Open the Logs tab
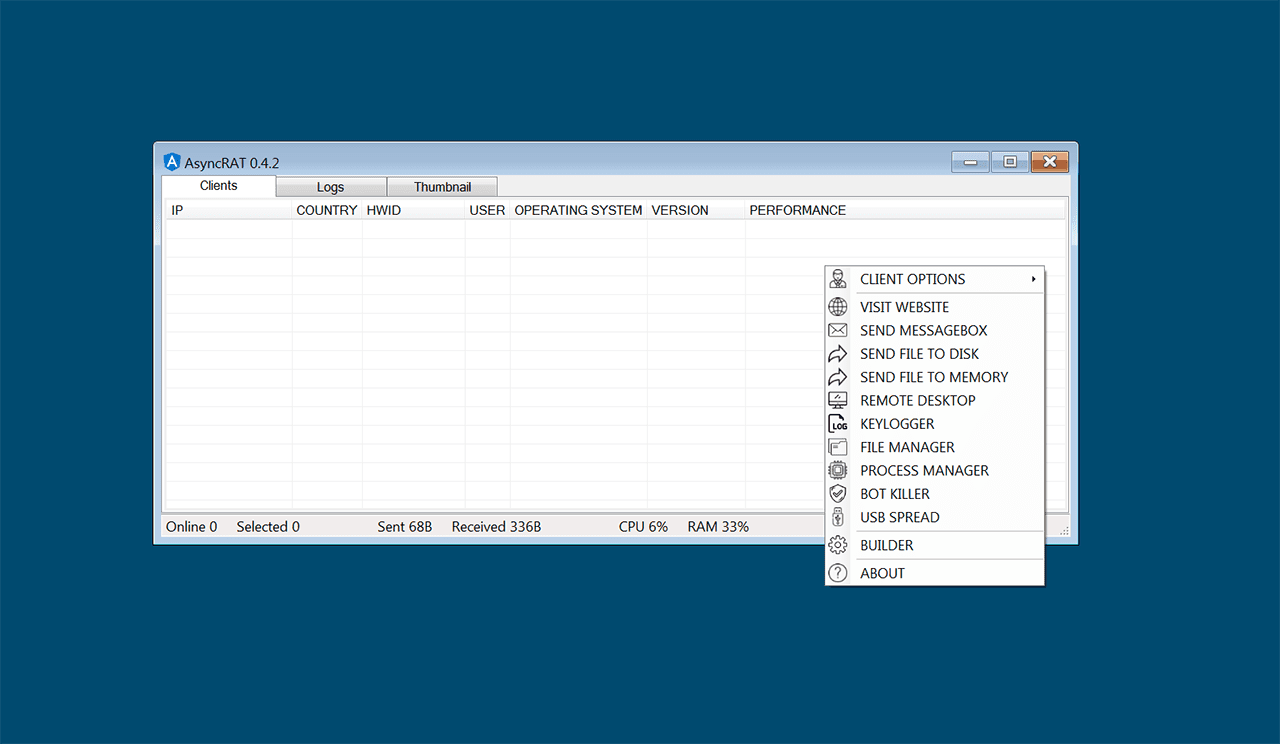Viewport: 1280px width, 744px height. click(x=331, y=187)
